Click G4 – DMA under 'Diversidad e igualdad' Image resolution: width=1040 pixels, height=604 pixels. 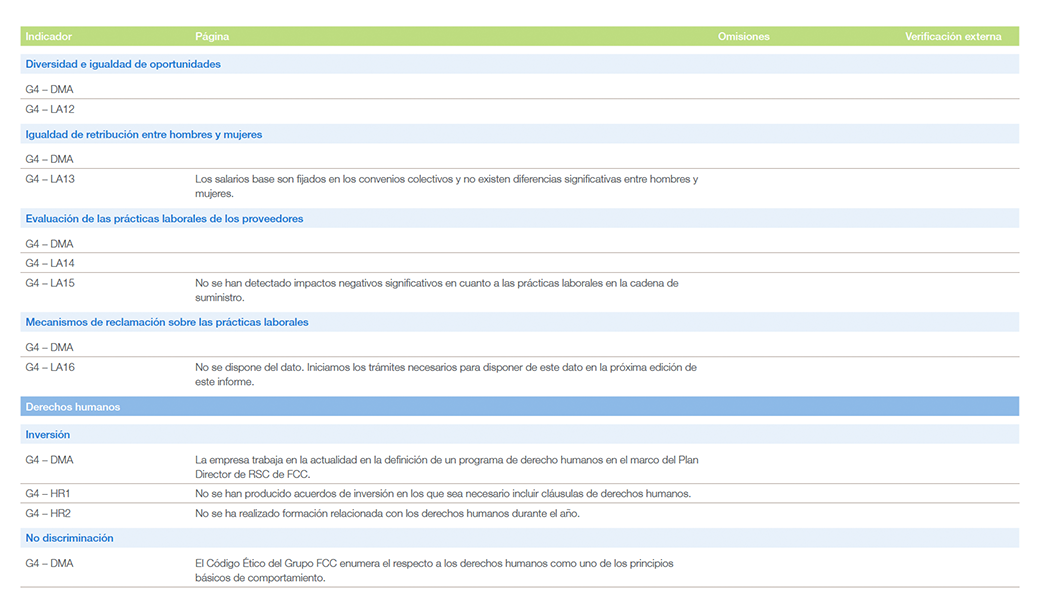coord(49,90)
